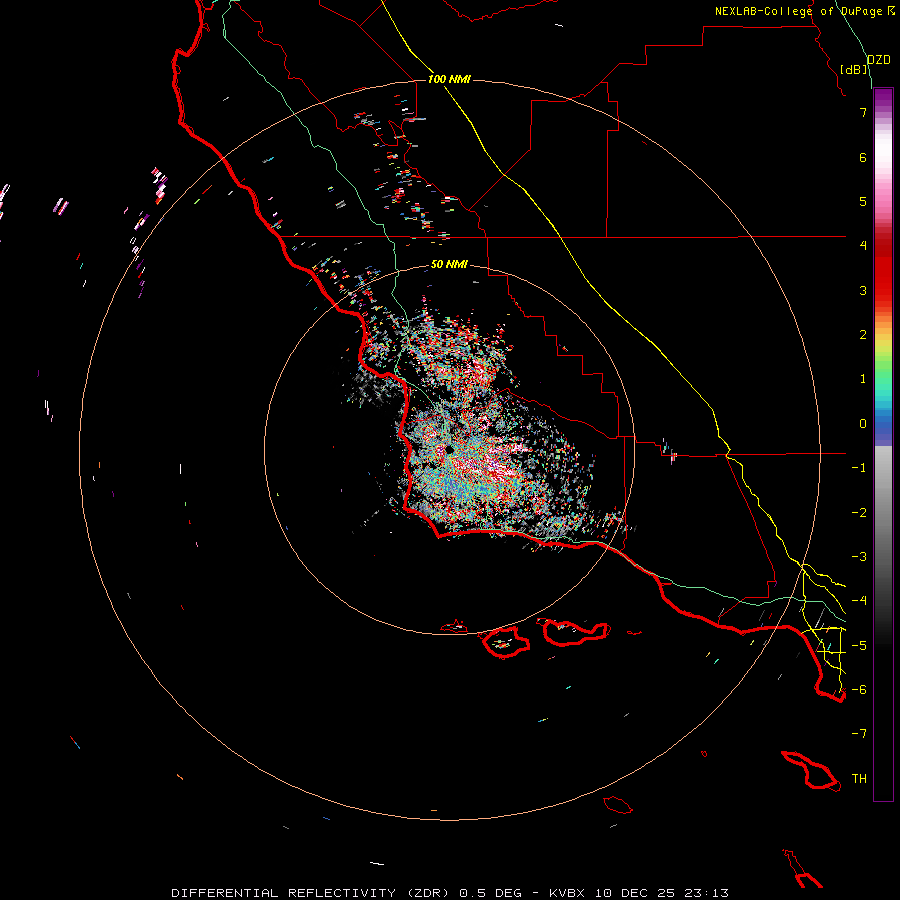900x900 pixels.
Task: Click the 5 value on the scale
Action: (863, 201)
